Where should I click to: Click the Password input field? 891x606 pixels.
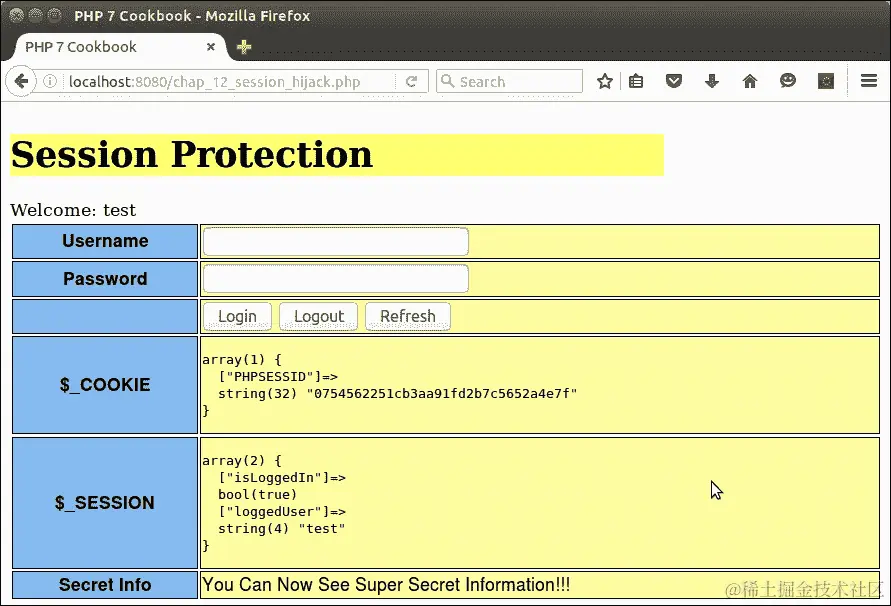click(x=335, y=279)
